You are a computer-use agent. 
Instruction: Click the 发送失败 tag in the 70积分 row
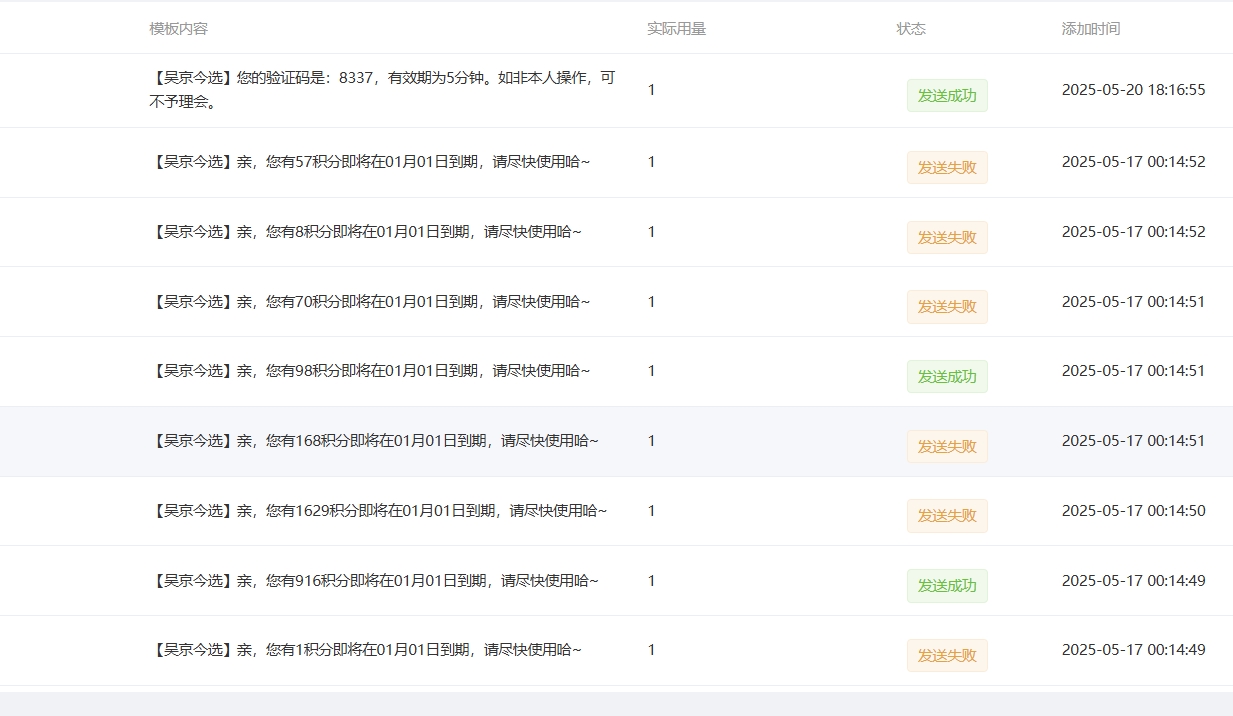(947, 307)
